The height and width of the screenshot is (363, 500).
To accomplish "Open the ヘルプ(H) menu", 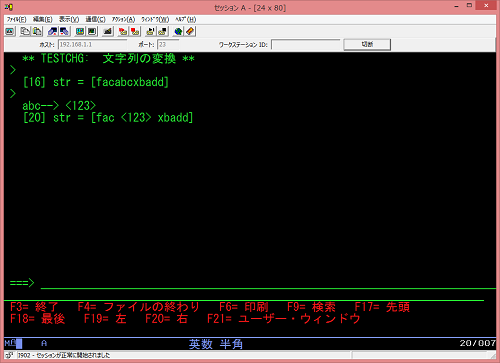I will tap(186, 19).
